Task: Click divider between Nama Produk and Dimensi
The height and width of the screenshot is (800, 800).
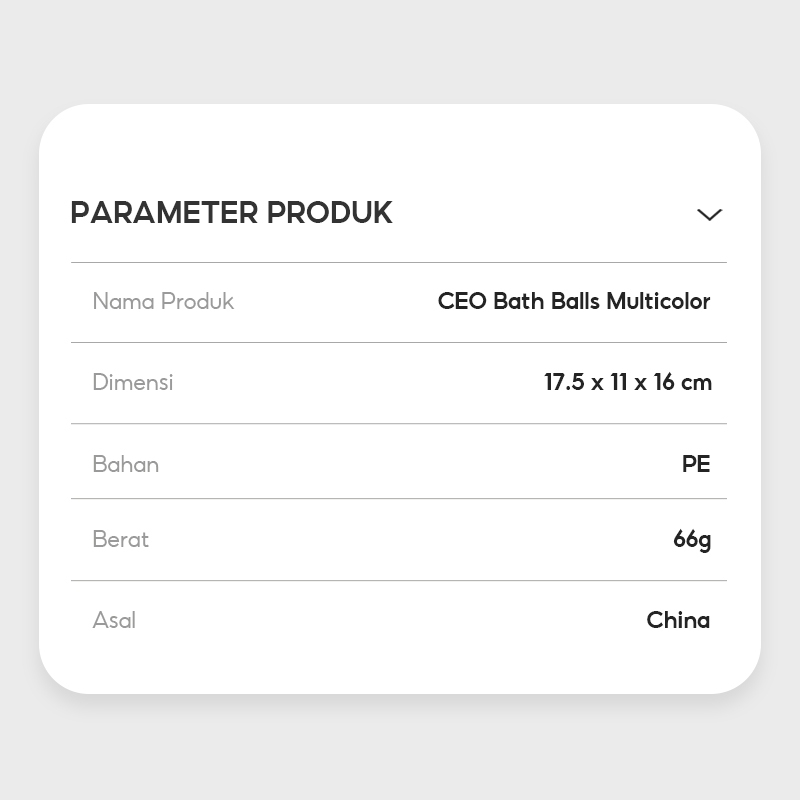Action: point(398,342)
